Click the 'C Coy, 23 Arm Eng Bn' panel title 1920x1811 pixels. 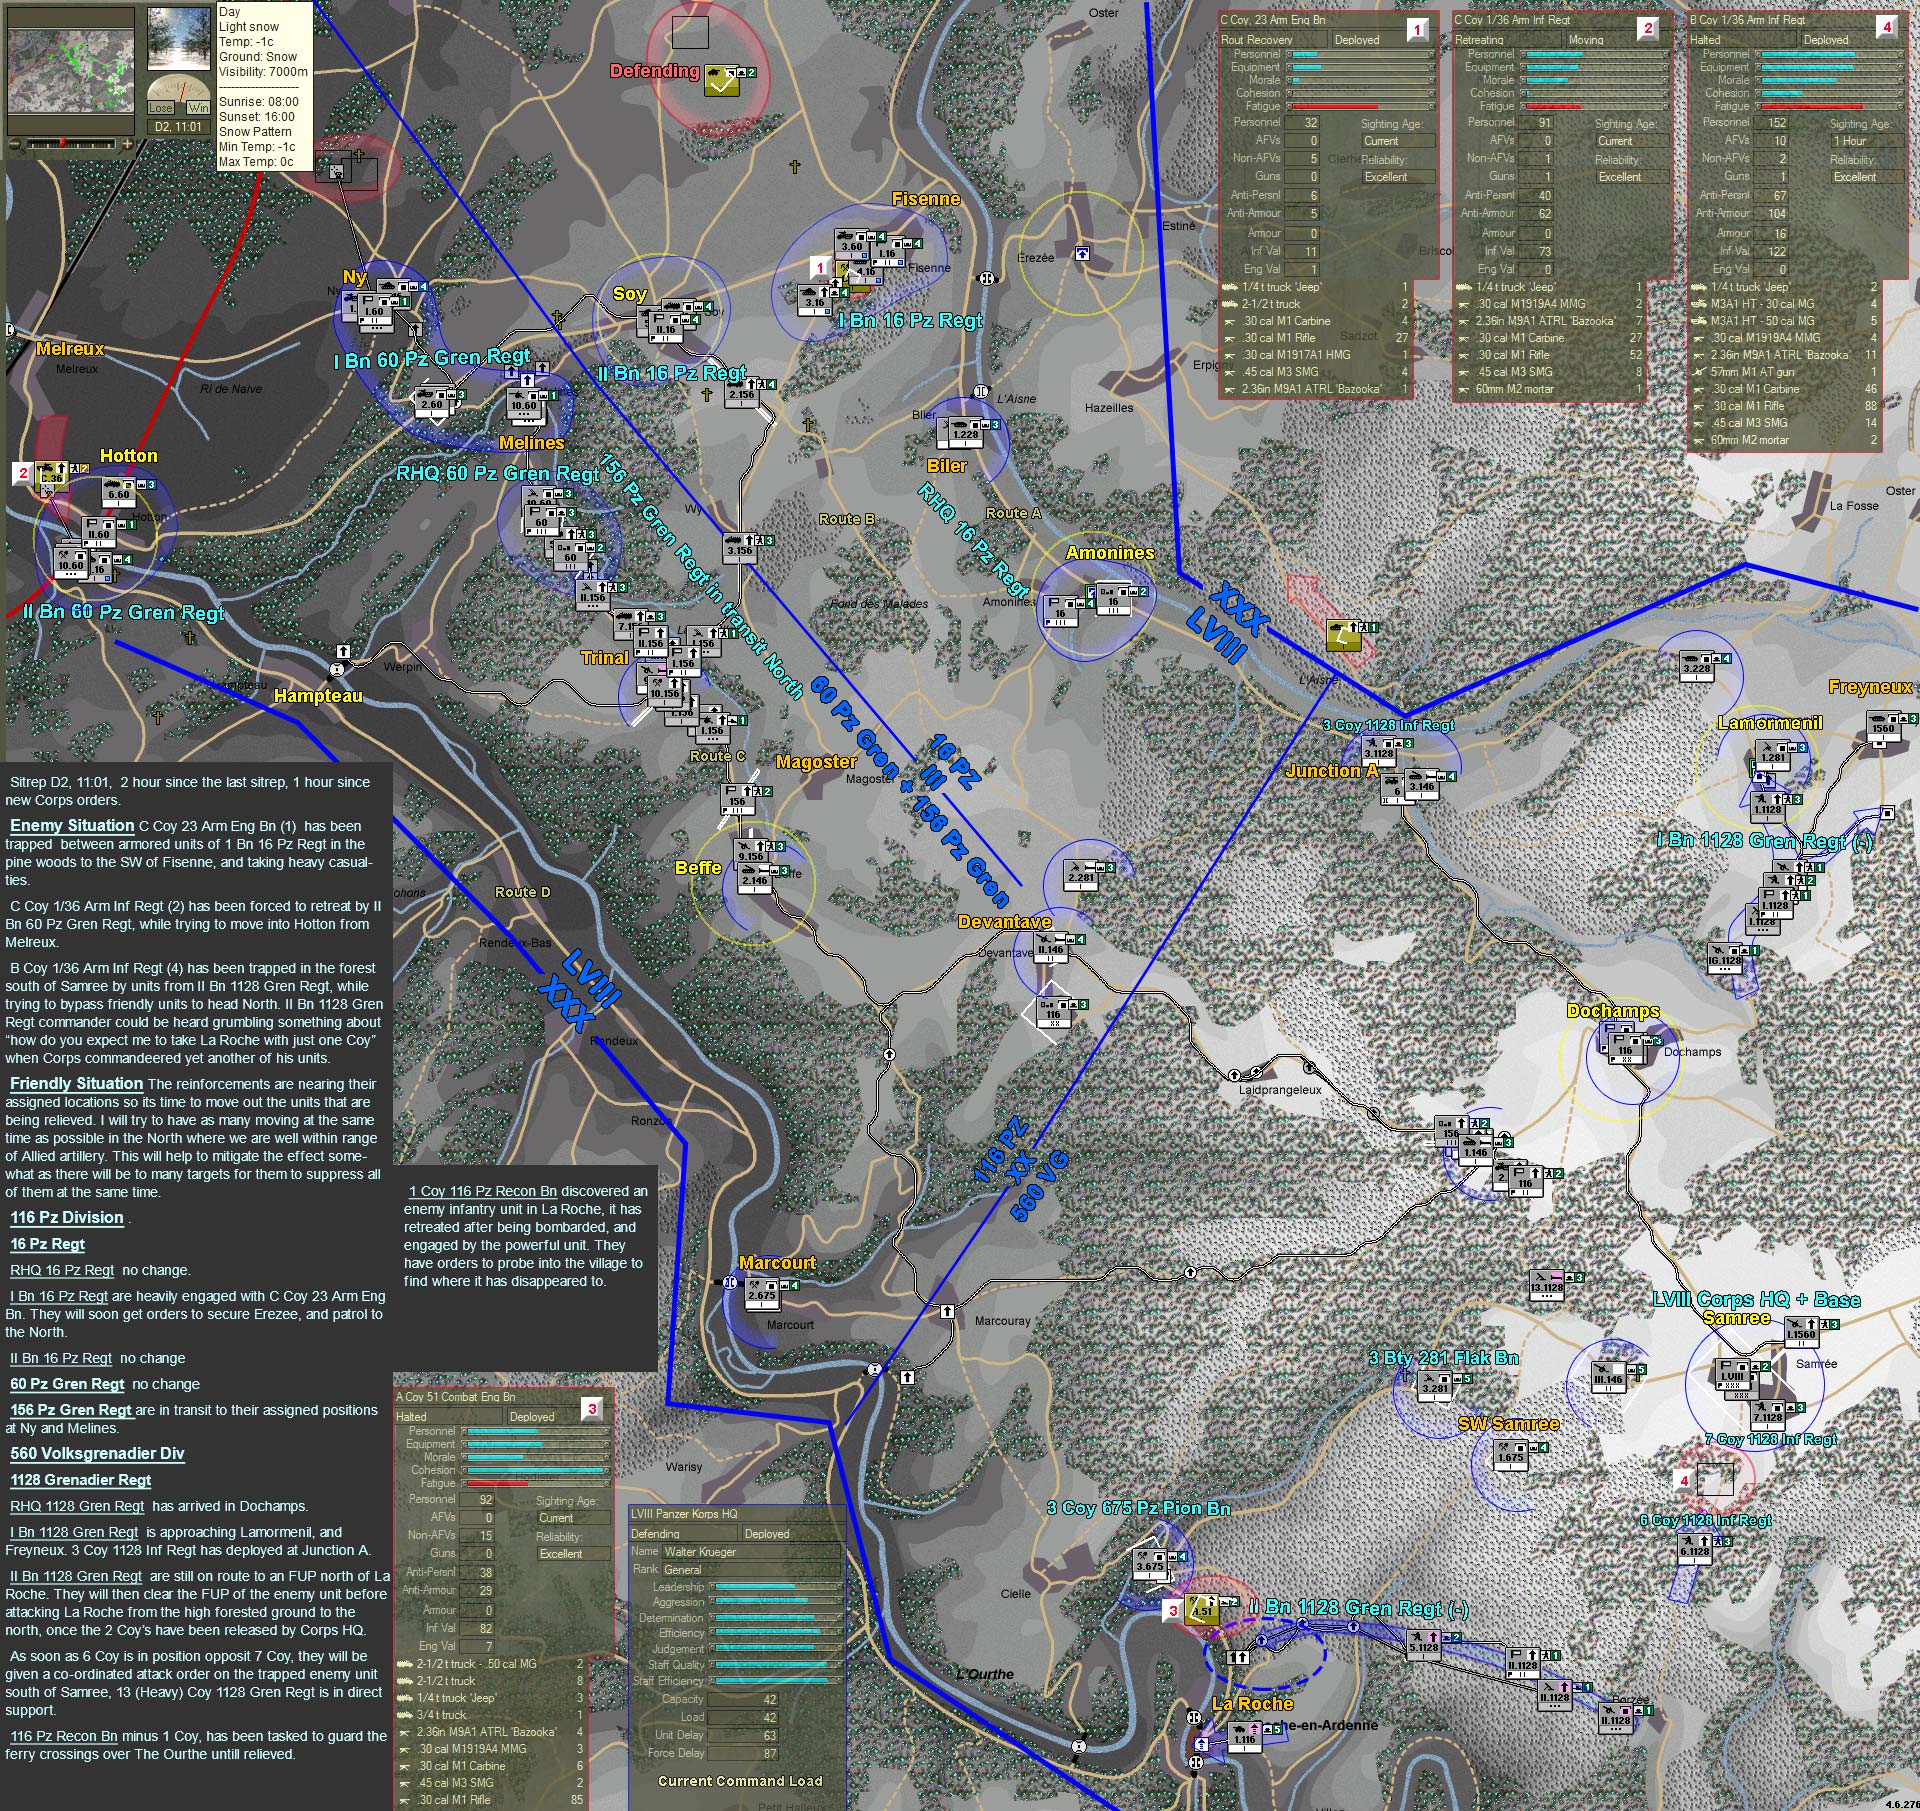pos(1273,20)
